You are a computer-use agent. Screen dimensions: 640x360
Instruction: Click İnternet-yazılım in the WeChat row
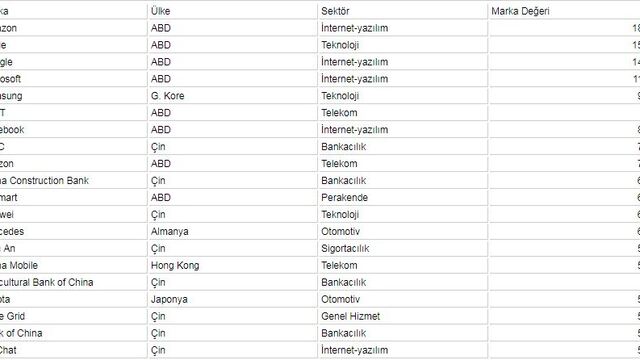click(x=354, y=350)
